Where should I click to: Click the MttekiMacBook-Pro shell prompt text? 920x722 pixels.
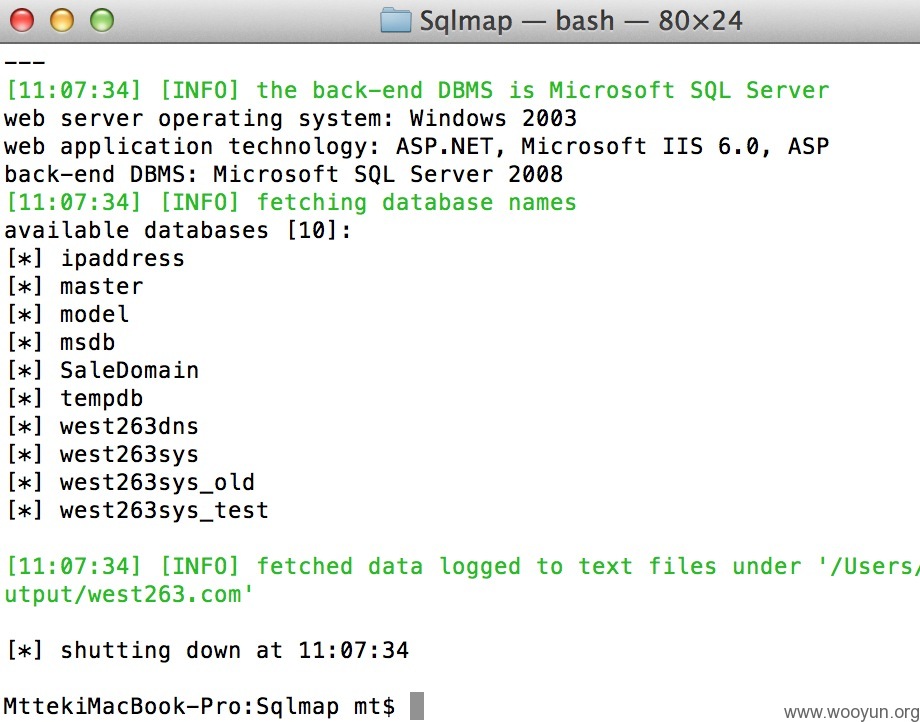point(199,706)
